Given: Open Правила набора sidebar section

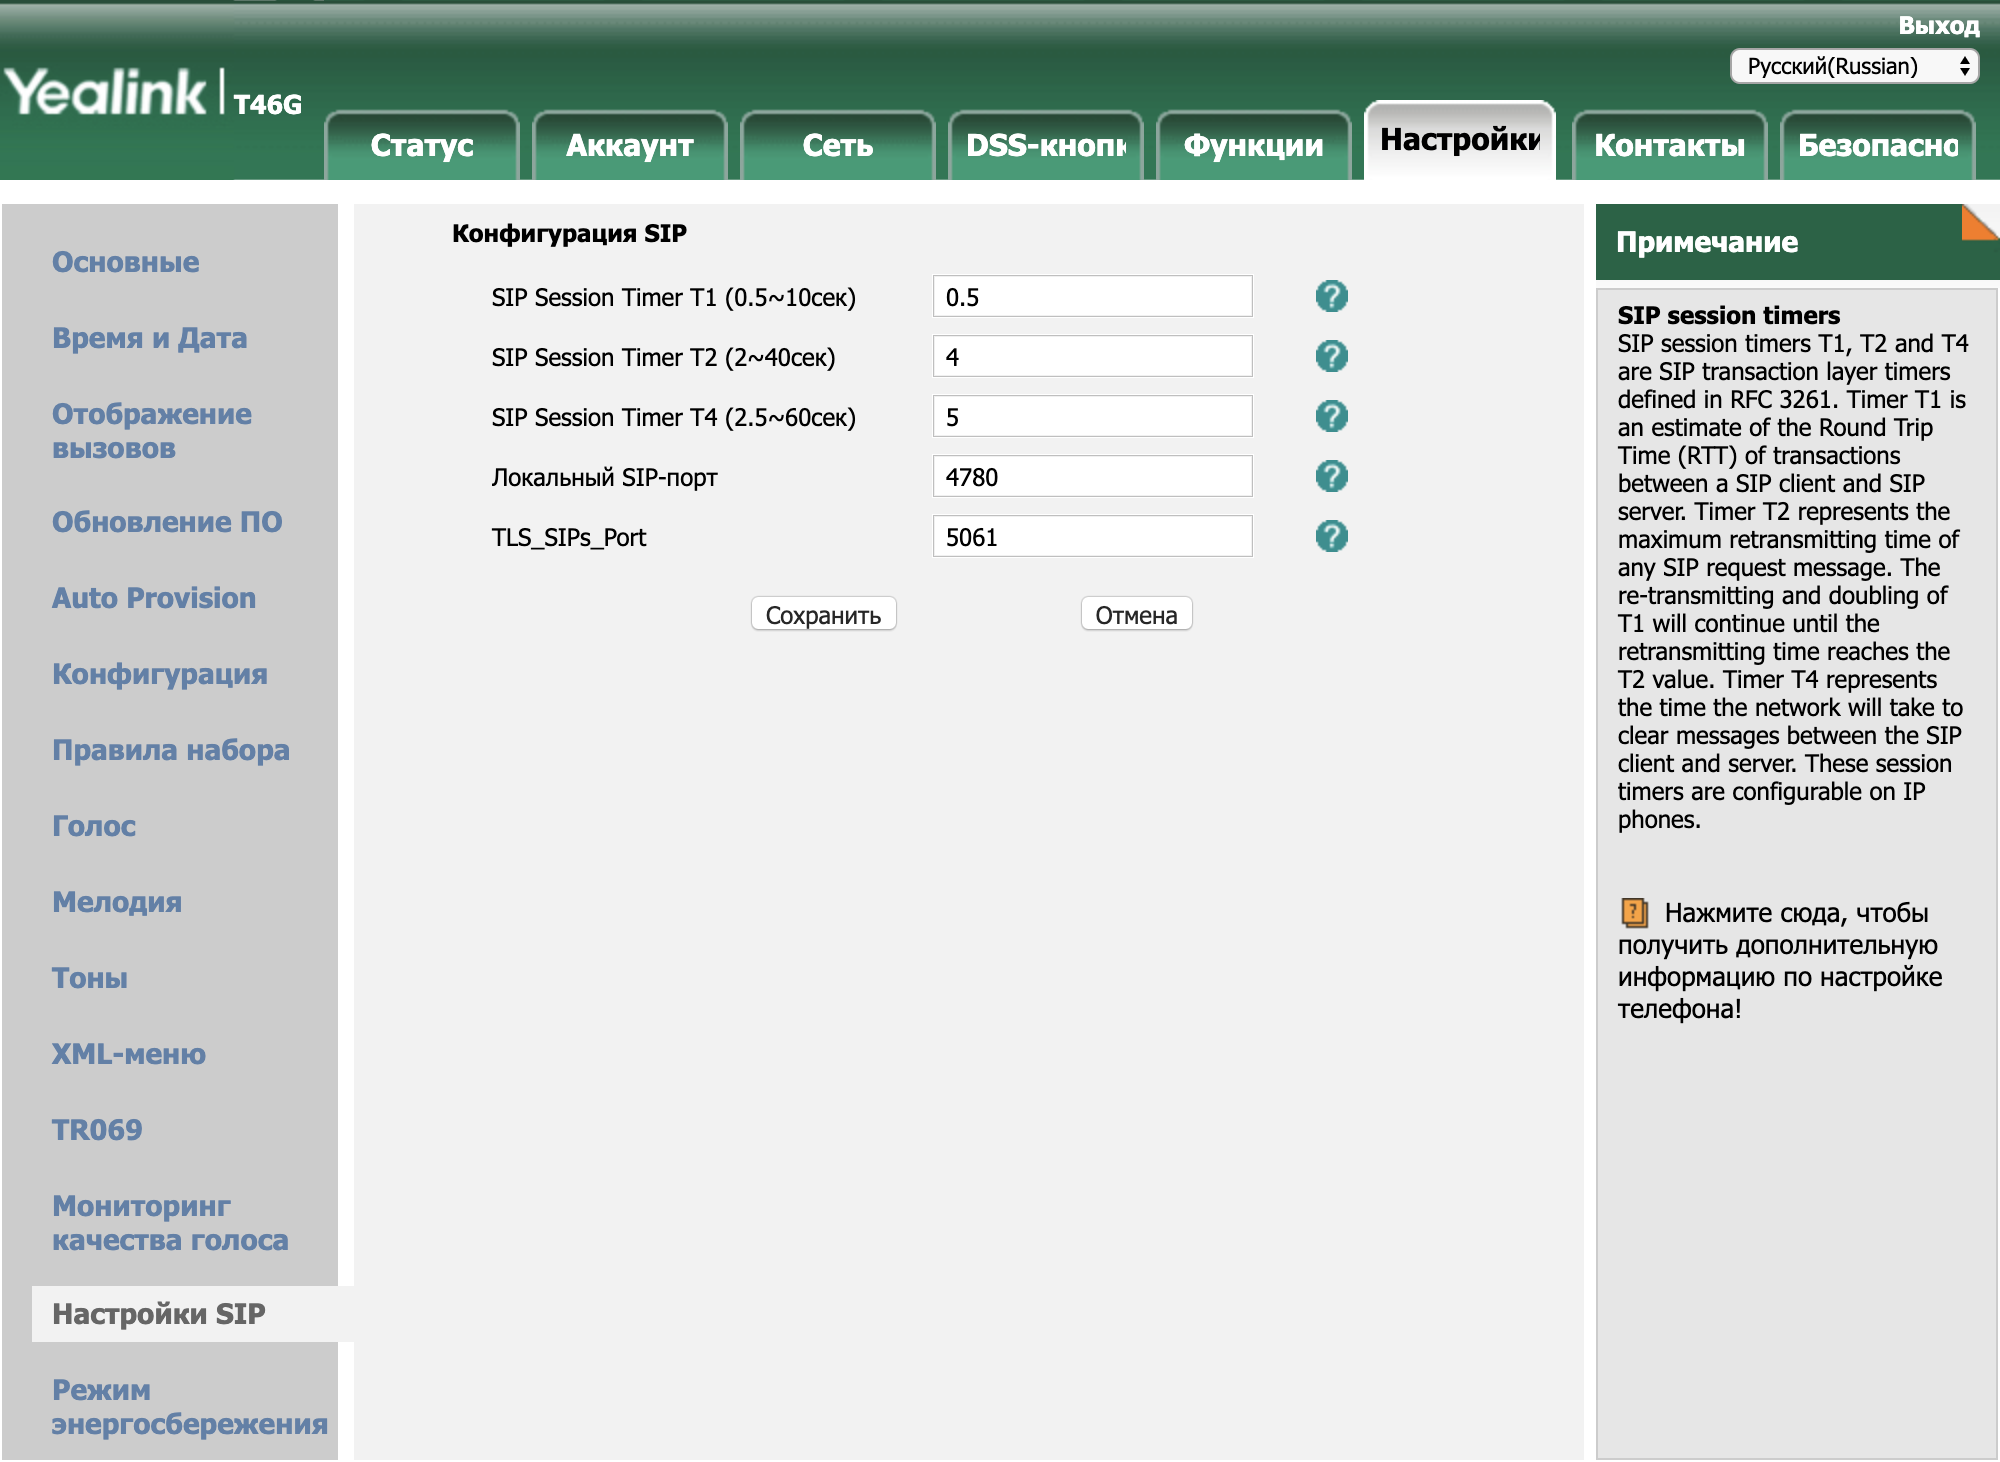Looking at the screenshot, I should click(x=171, y=750).
